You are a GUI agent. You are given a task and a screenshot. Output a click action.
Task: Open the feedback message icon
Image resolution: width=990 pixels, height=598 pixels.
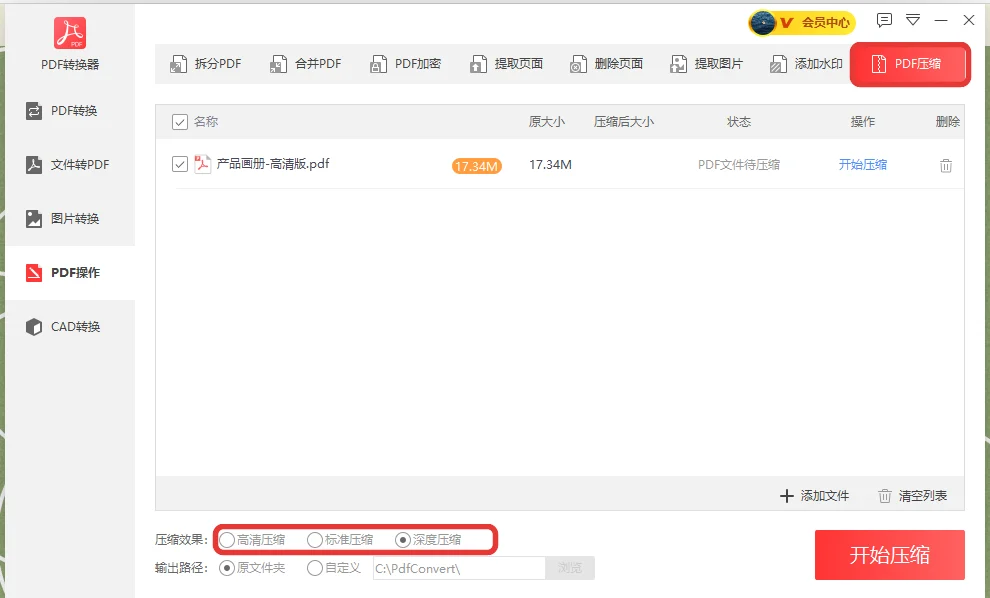(x=884, y=20)
